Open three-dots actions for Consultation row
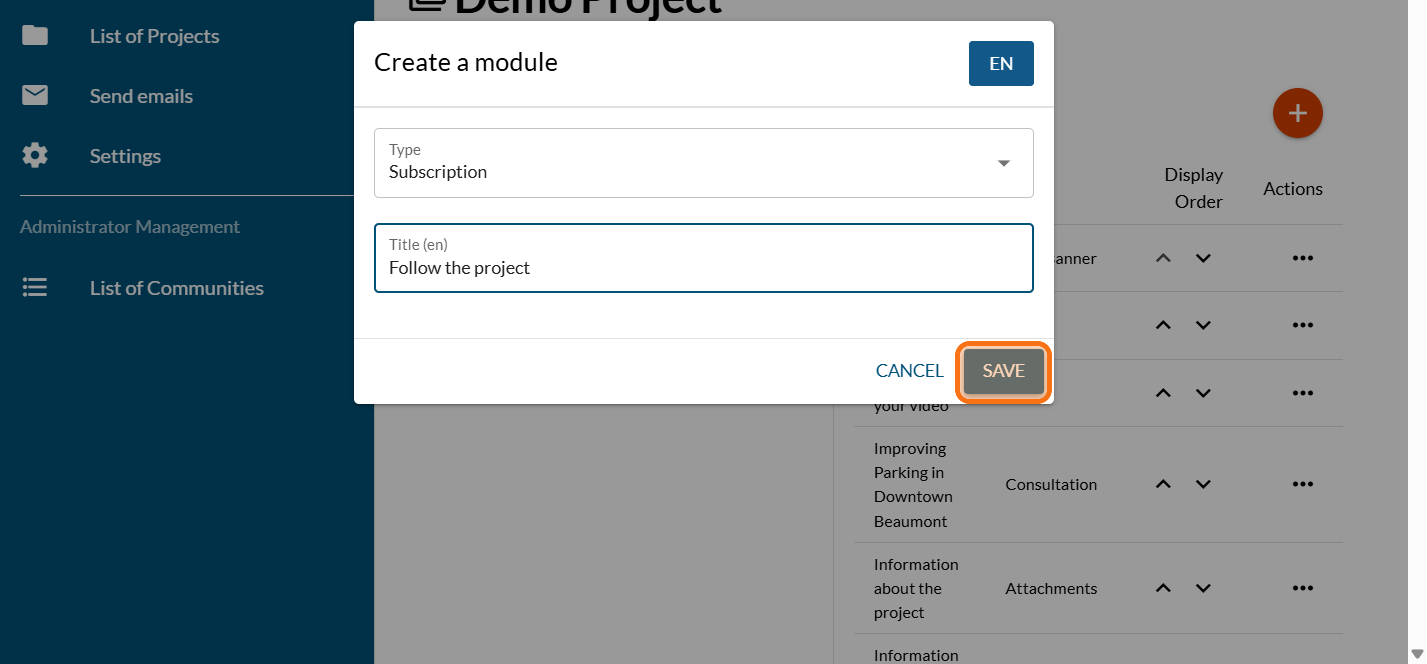Screen dimensions: 1427x664 pyautogui.click(x=1301, y=484)
